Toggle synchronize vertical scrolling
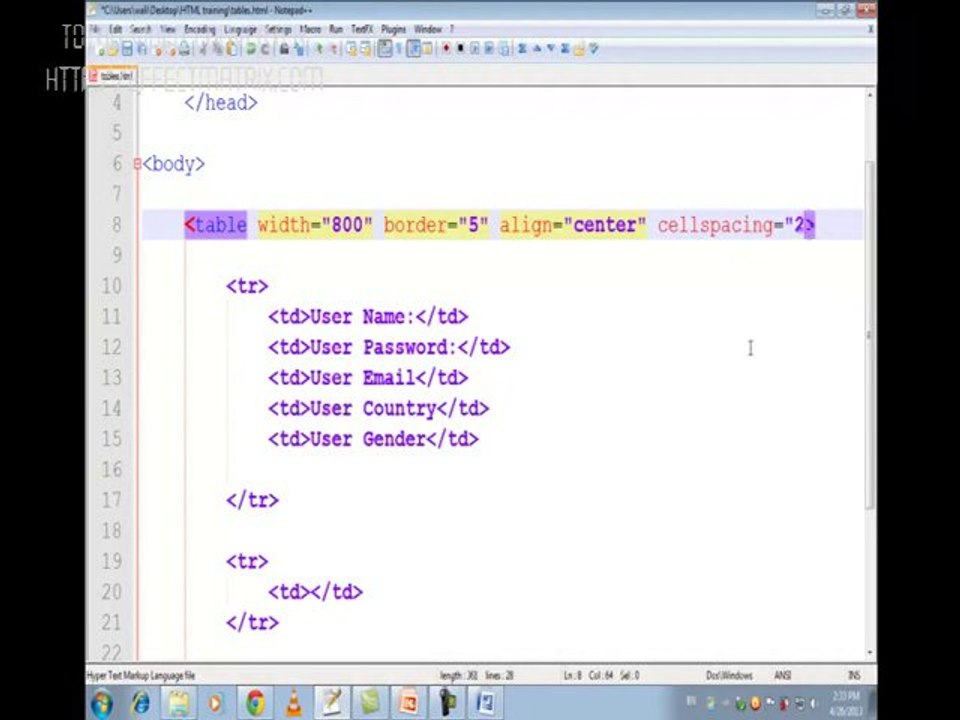Viewport: 960px width, 720px height. tap(351, 50)
